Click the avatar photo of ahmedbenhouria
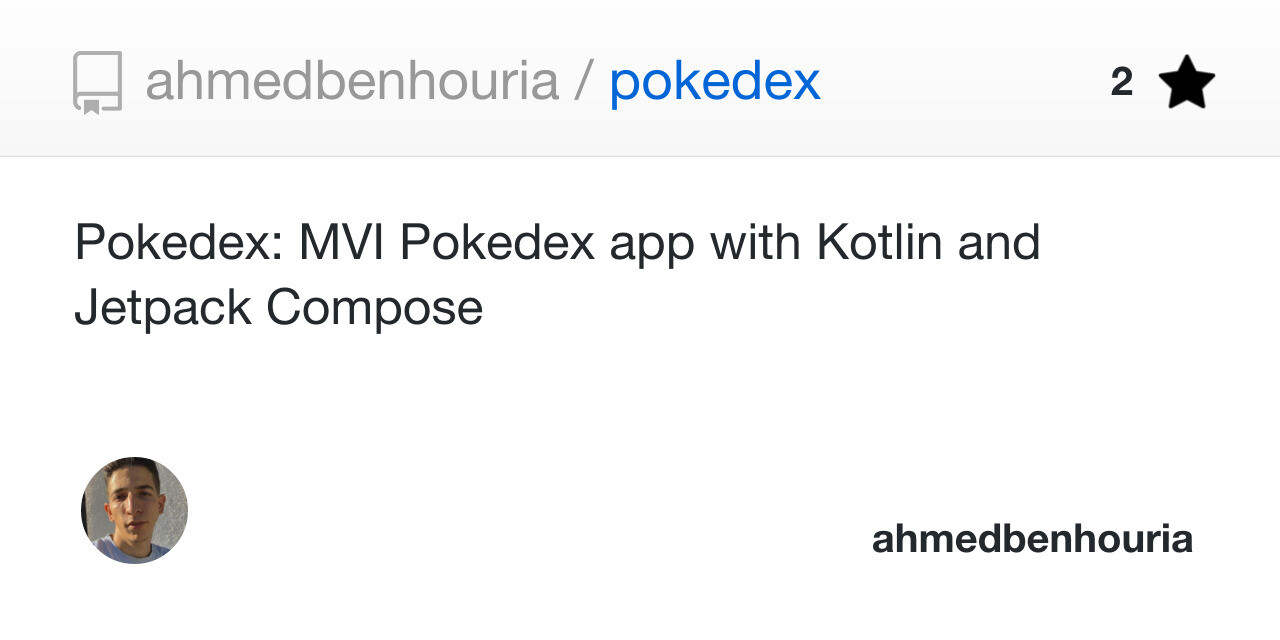 pos(133,509)
